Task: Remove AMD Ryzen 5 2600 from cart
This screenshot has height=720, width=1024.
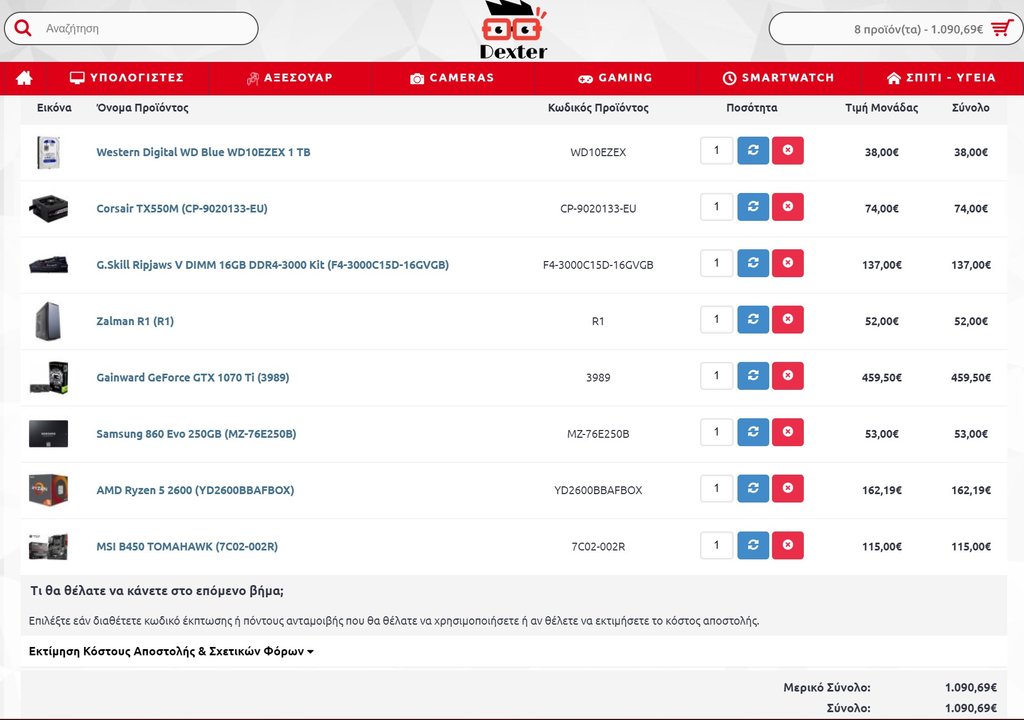Action: click(x=788, y=488)
